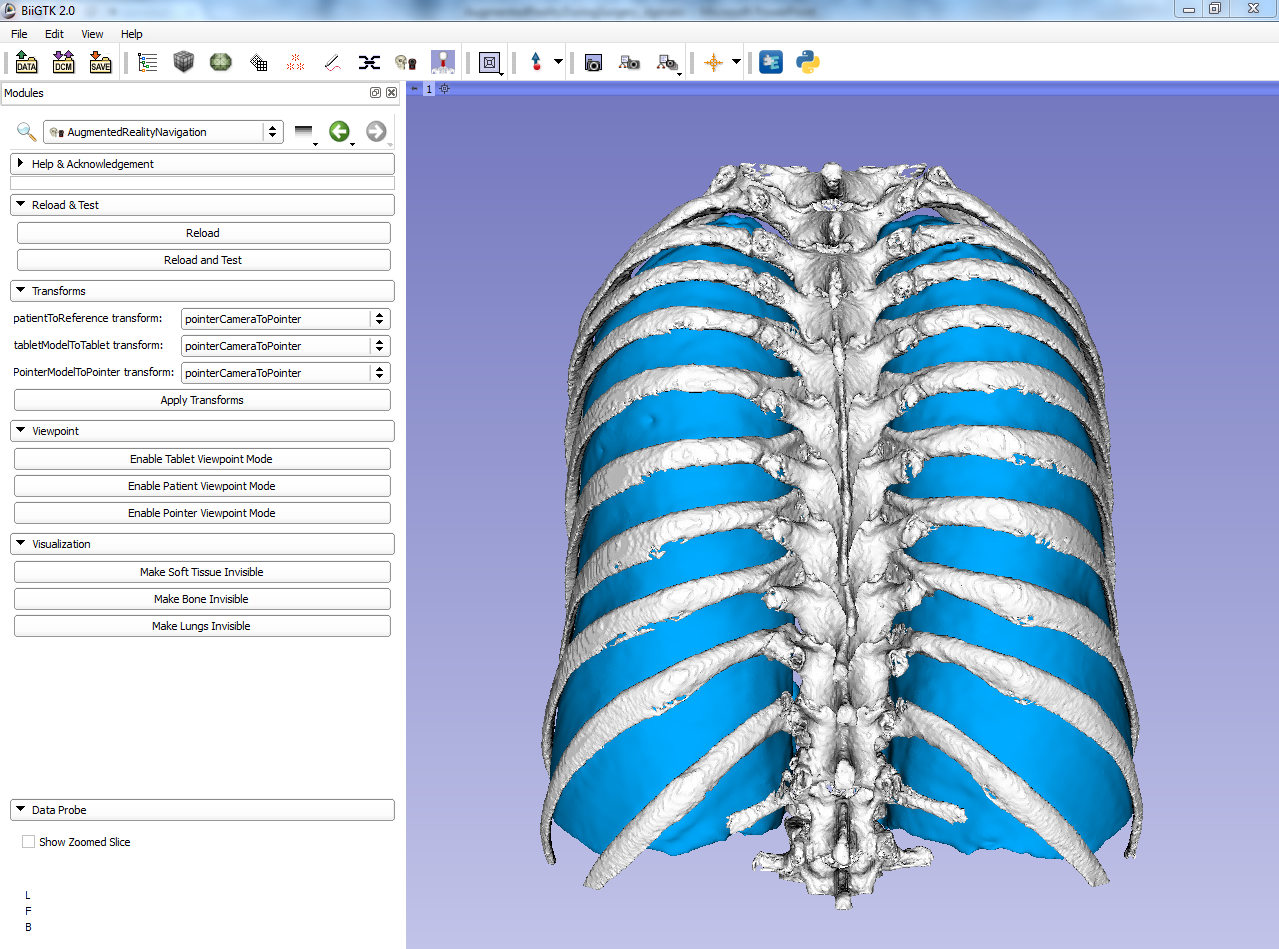Toggle the crosshair icon in toolbar

[713, 63]
